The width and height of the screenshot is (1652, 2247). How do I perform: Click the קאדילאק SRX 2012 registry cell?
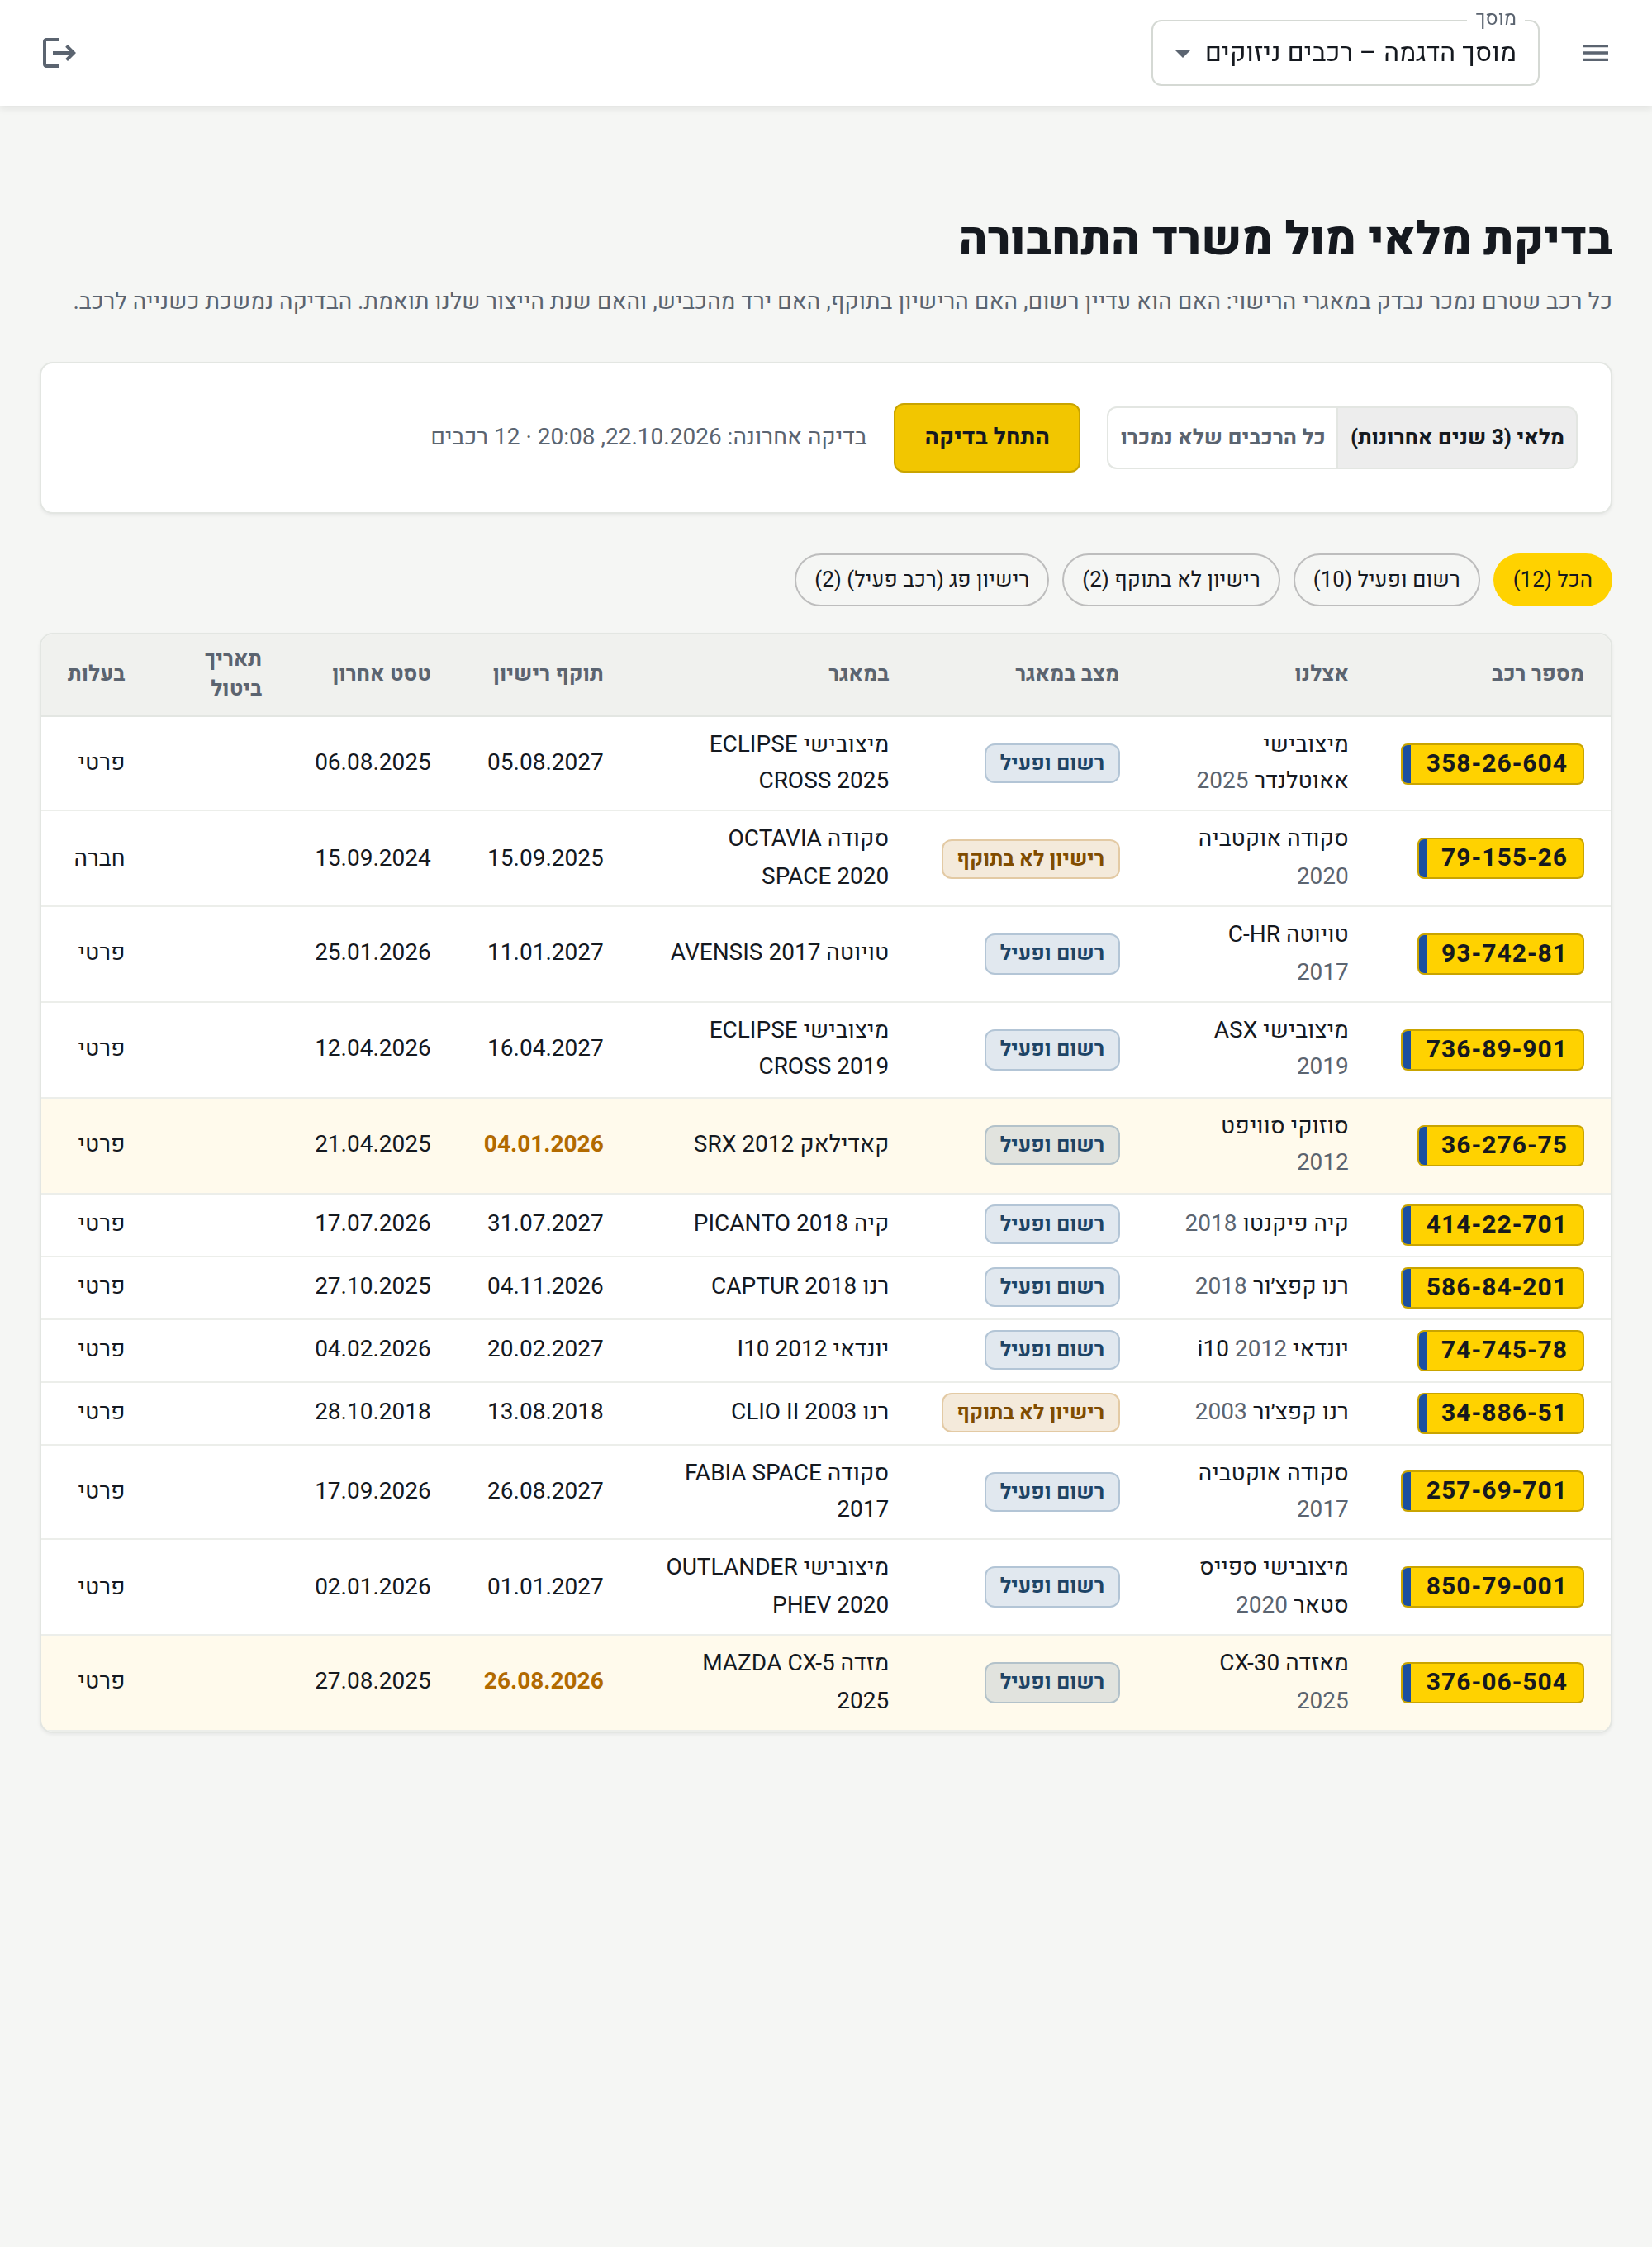point(790,1144)
